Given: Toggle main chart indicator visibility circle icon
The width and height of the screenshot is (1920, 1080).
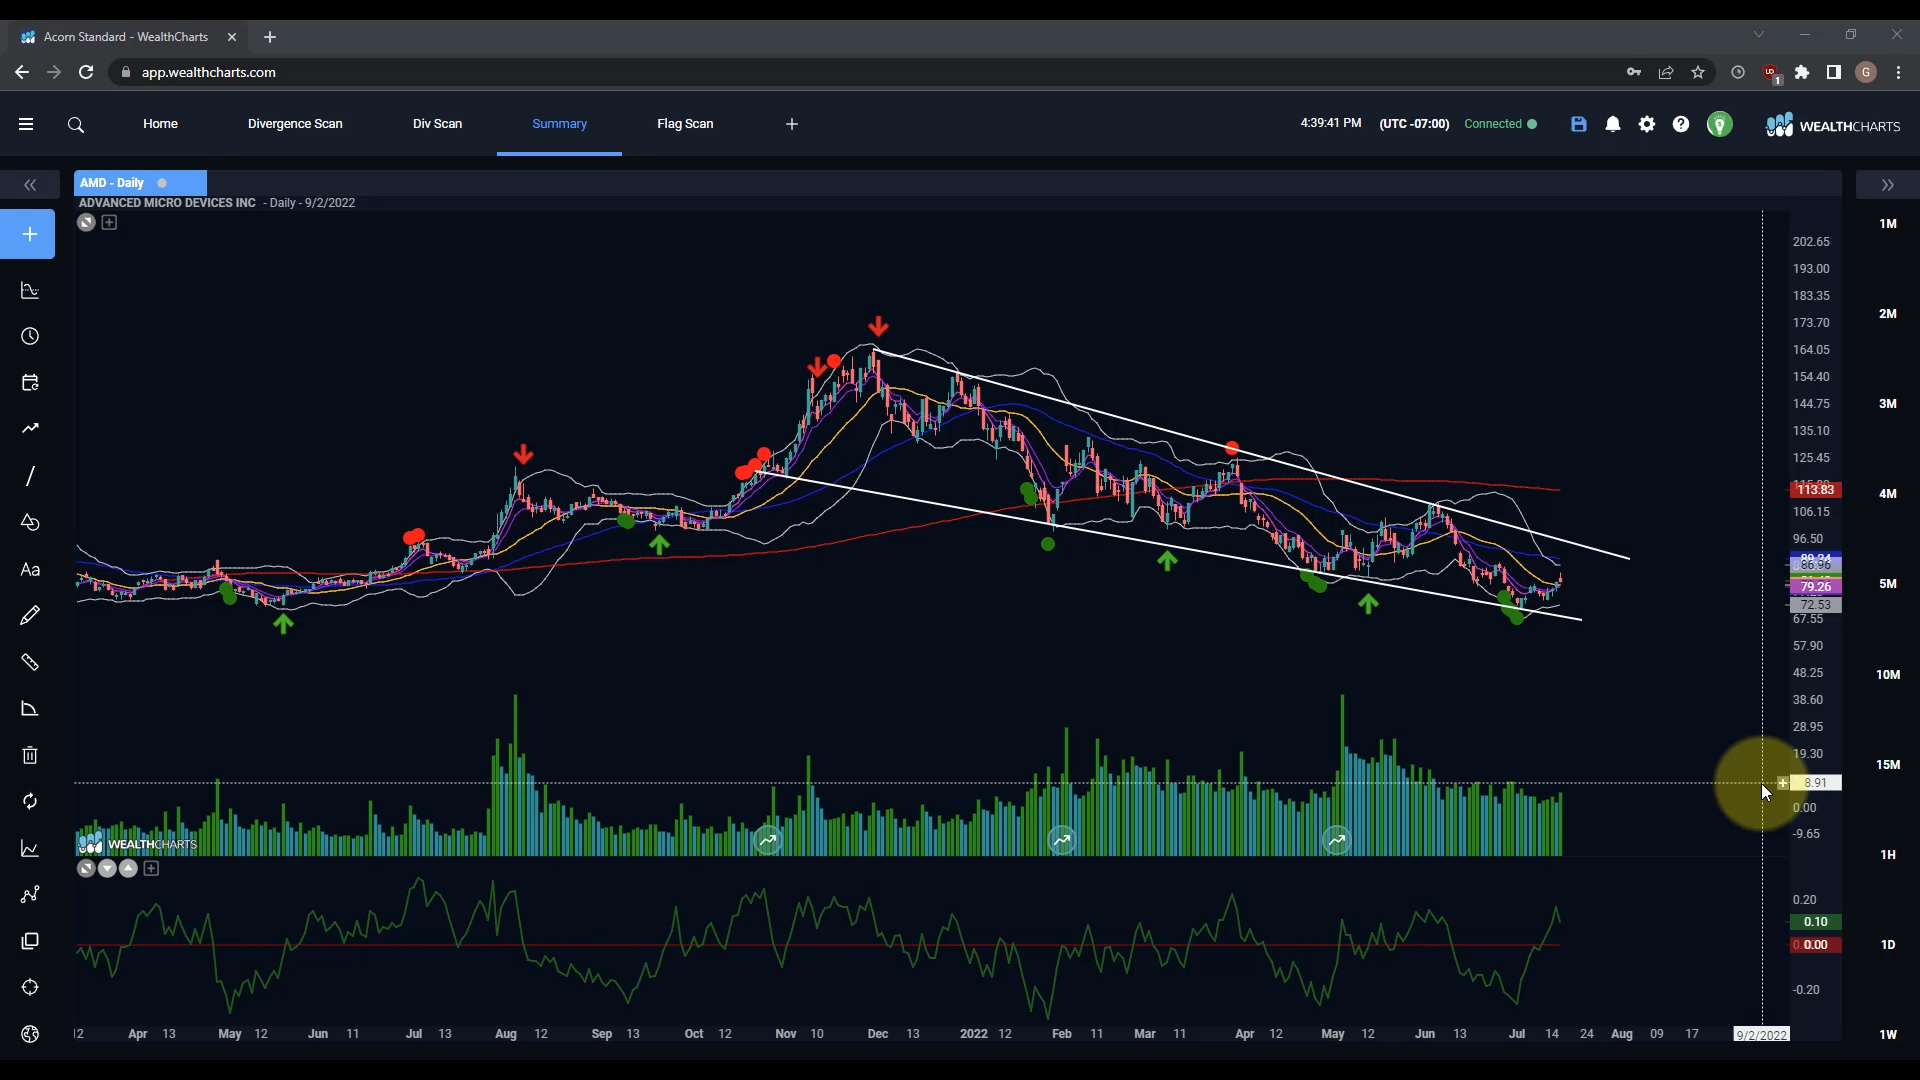Looking at the screenshot, I should (x=86, y=223).
